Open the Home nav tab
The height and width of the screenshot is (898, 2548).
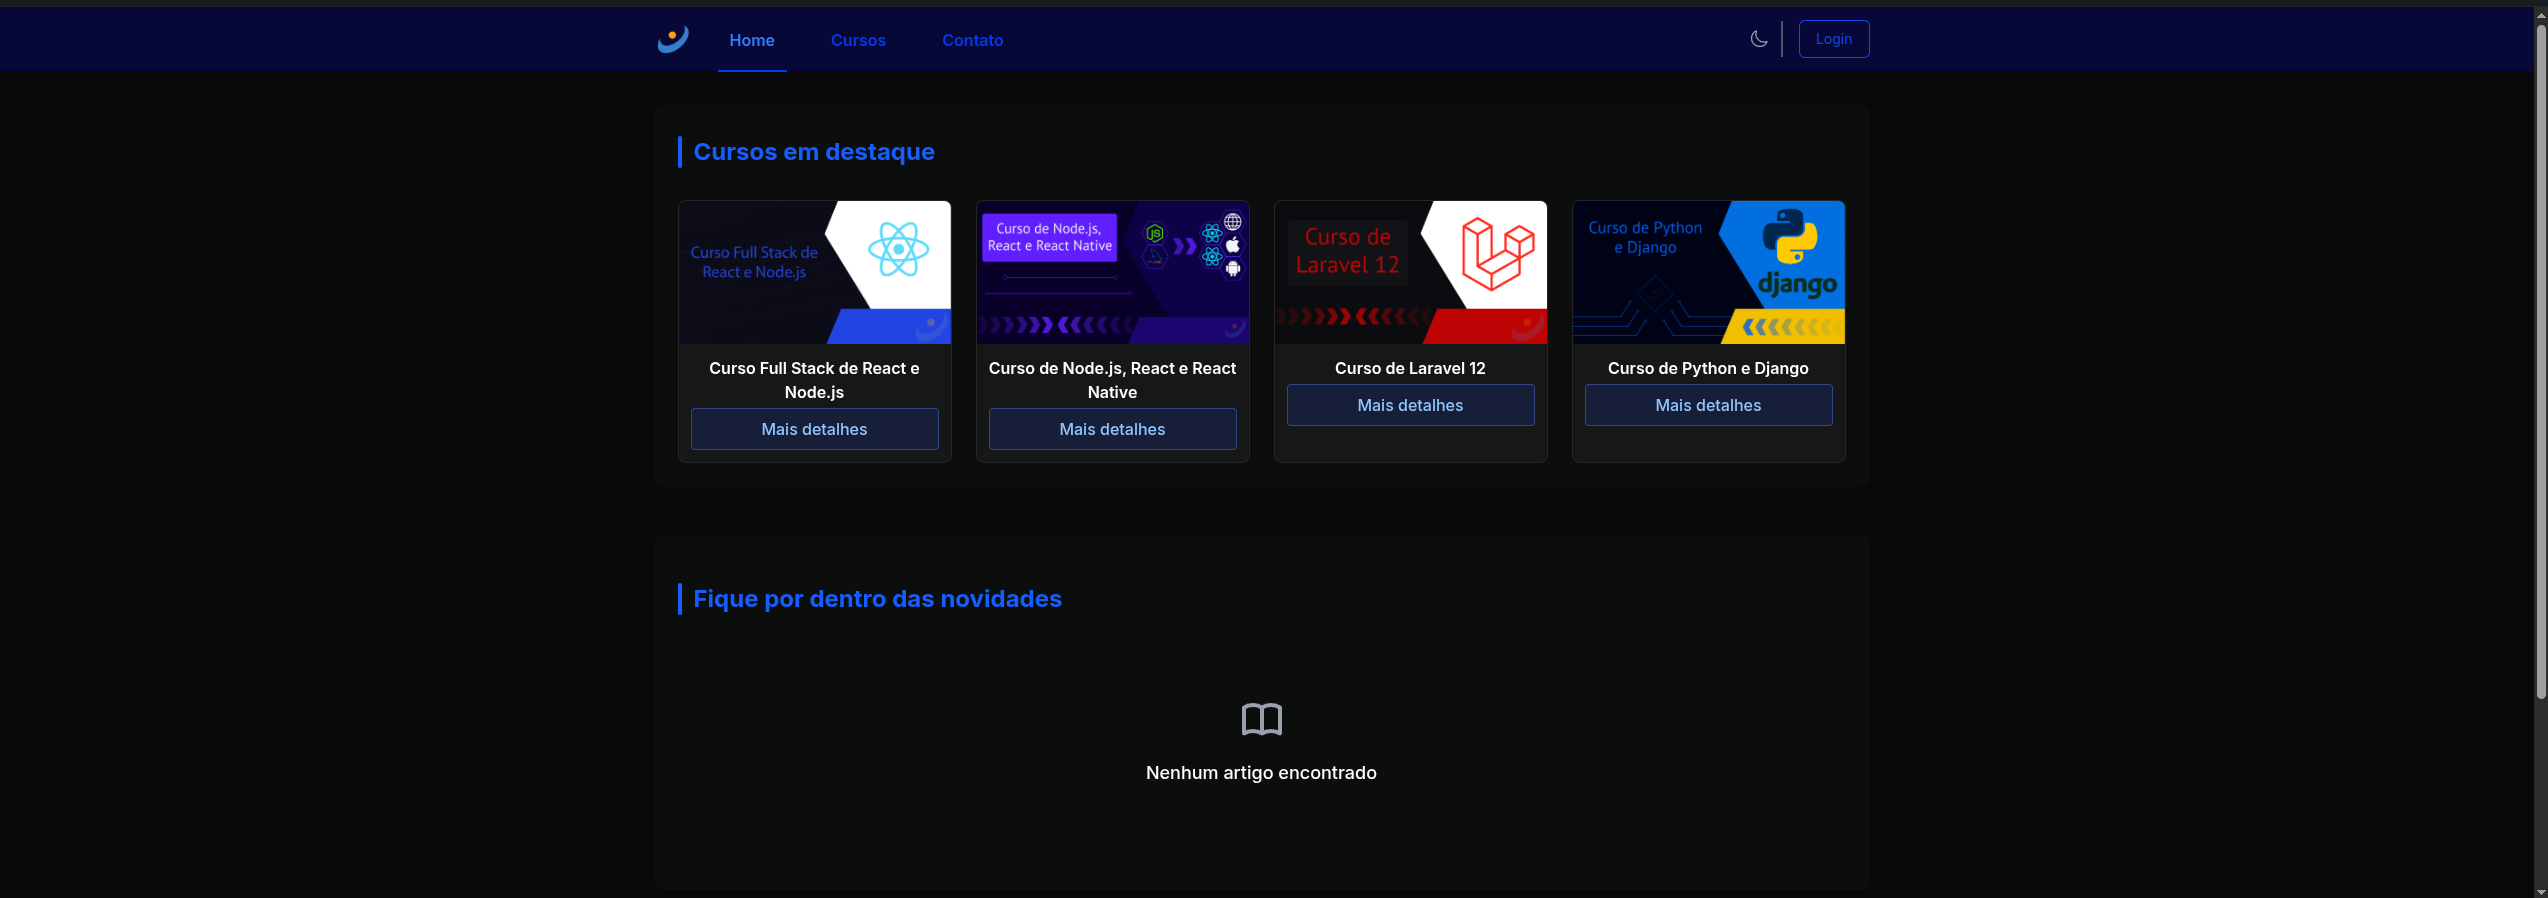click(752, 40)
